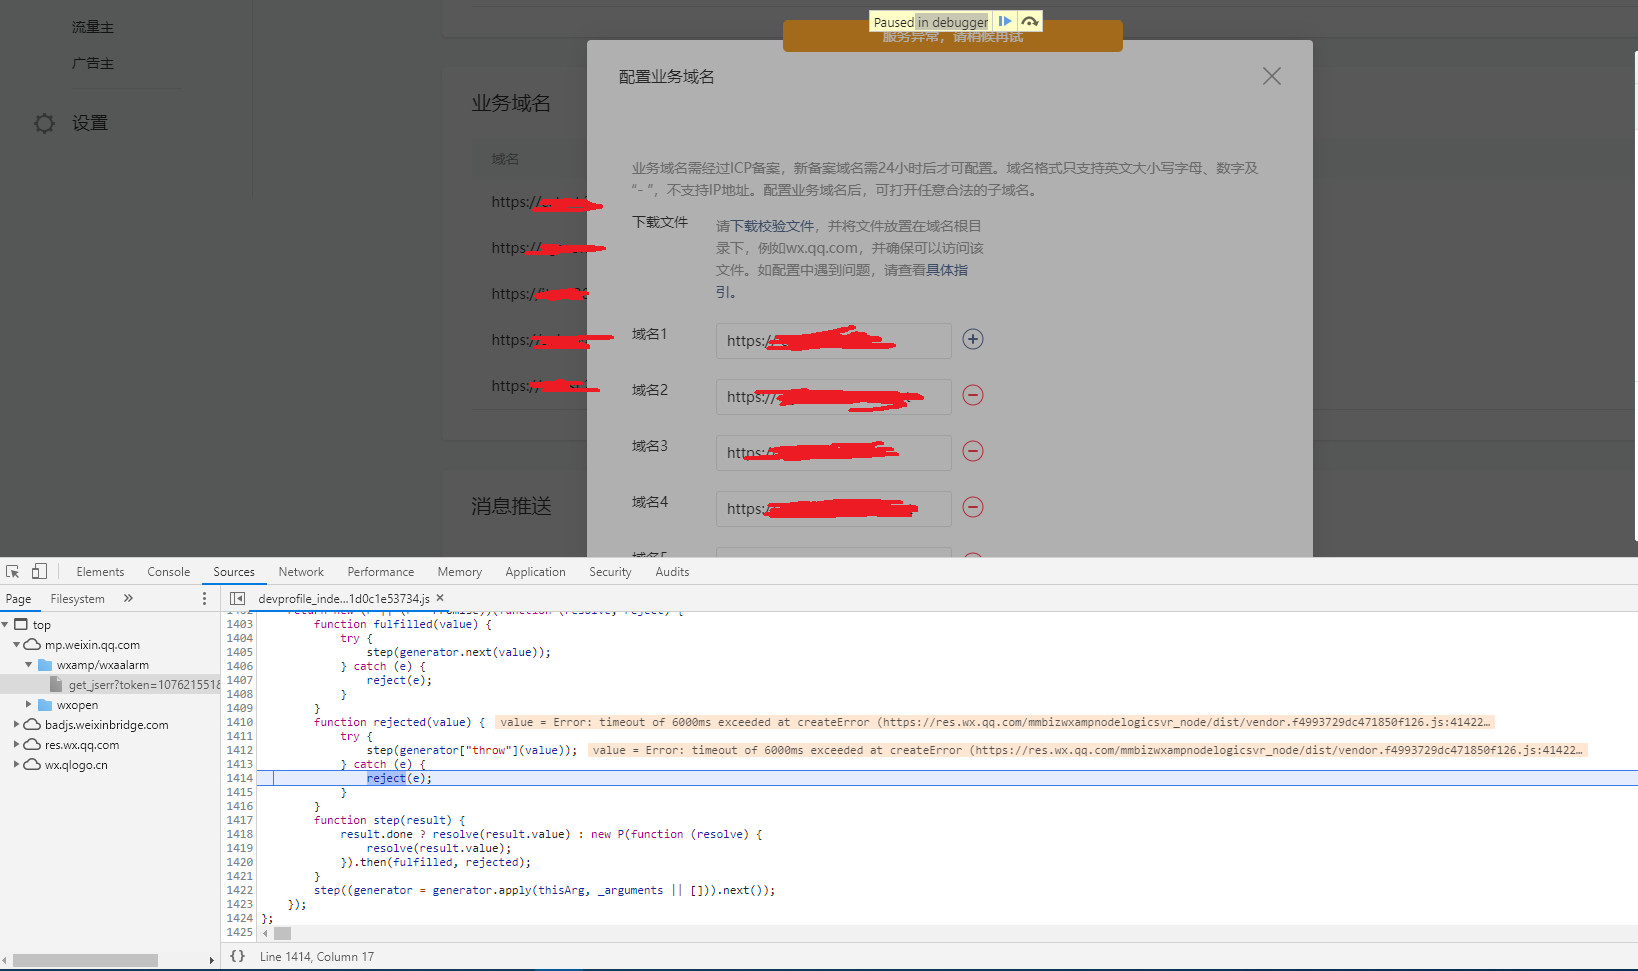Image resolution: width=1638 pixels, height=971 pixels.
Task: Click the folder icon for wxopen
Action: (45, 704)
